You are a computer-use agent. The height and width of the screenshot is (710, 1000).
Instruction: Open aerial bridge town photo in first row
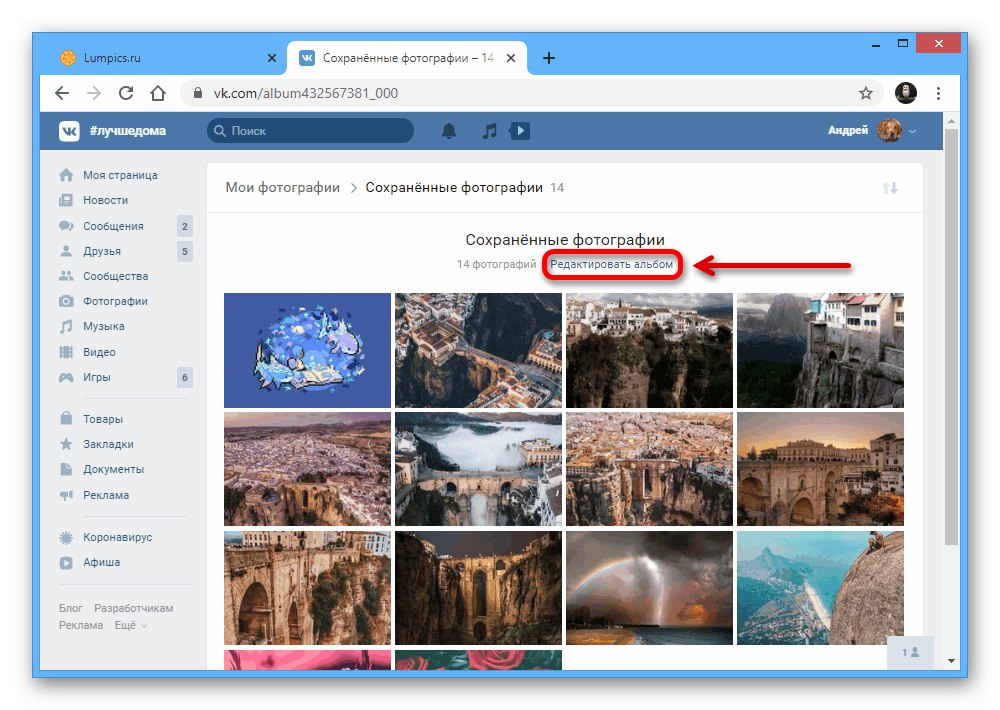pos(478,350)
